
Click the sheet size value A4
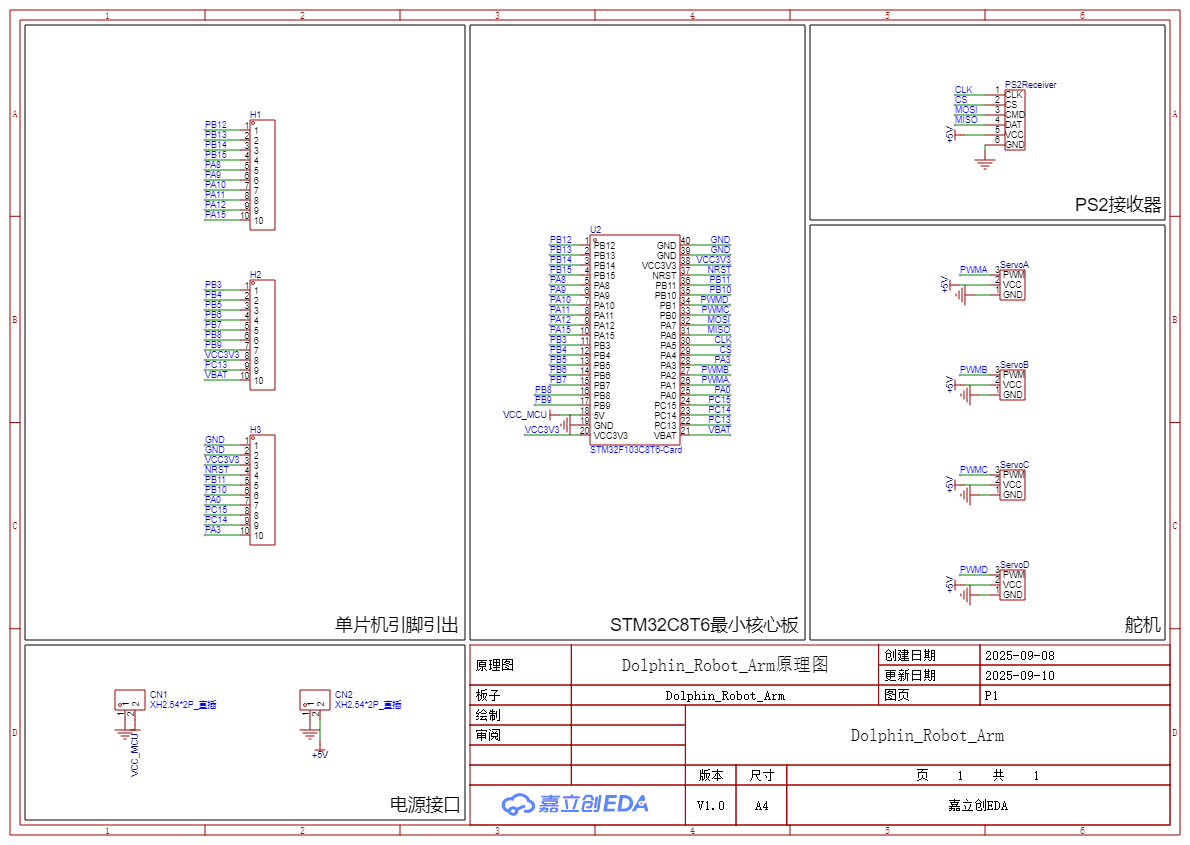click(x=761, y=806)
